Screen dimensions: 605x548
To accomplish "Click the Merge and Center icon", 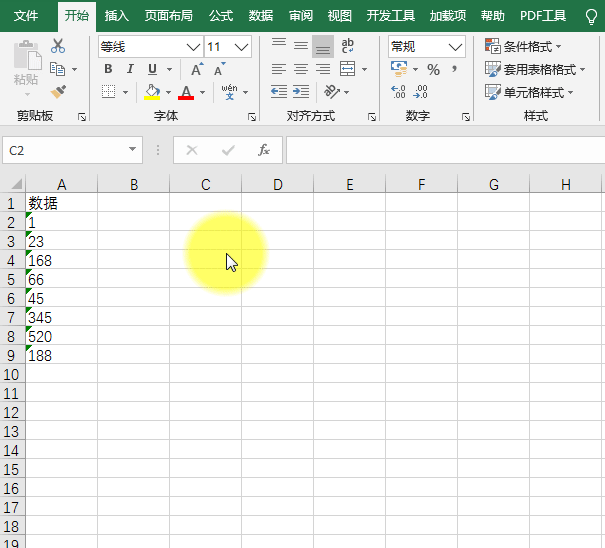I will pos(347,69).
